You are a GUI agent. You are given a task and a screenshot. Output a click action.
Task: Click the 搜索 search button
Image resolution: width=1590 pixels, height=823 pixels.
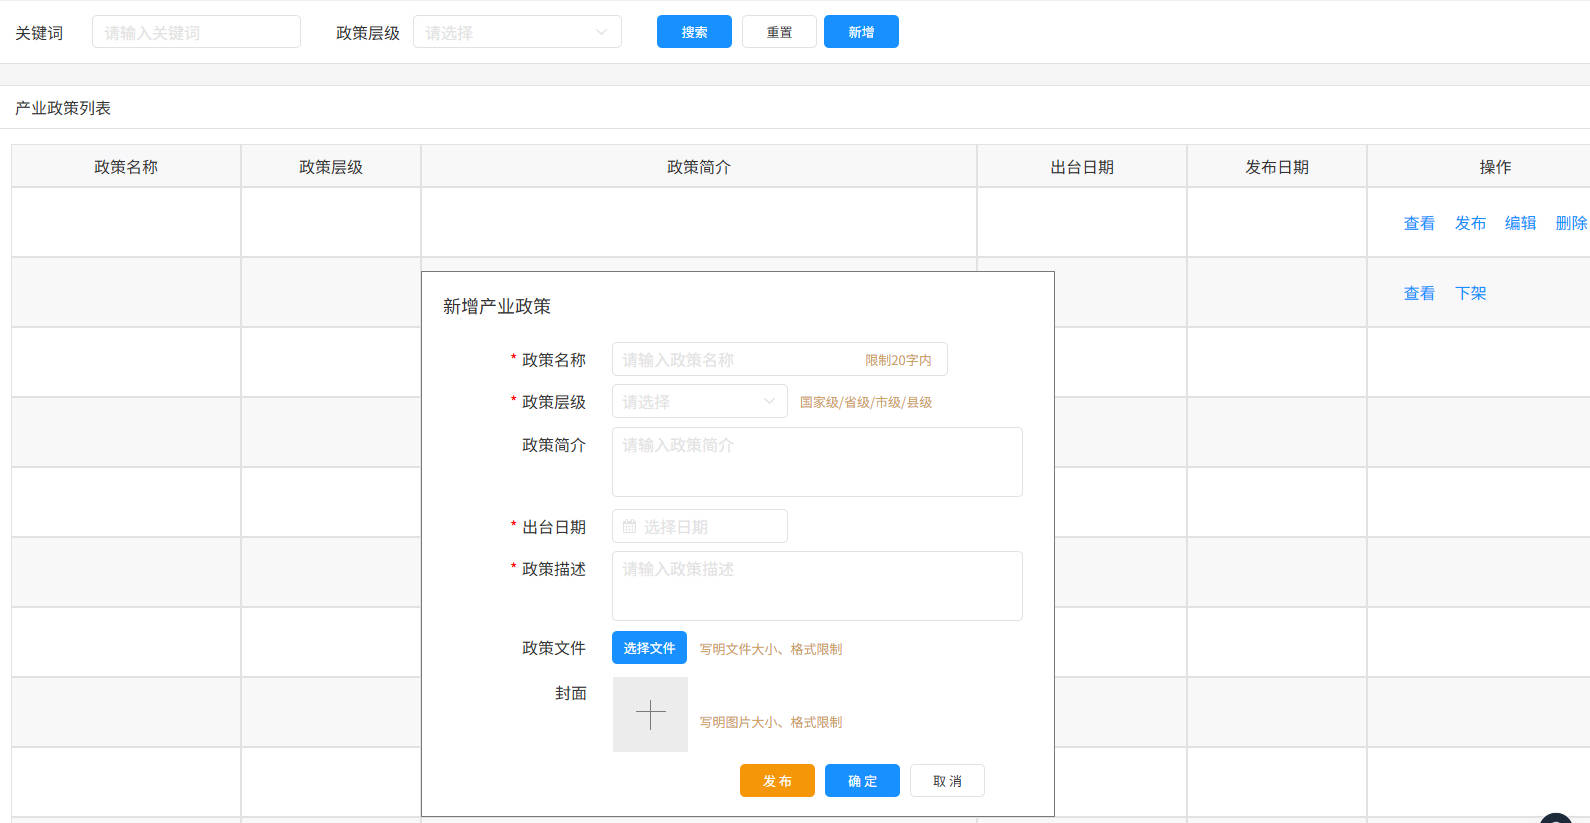coord(694,32)
